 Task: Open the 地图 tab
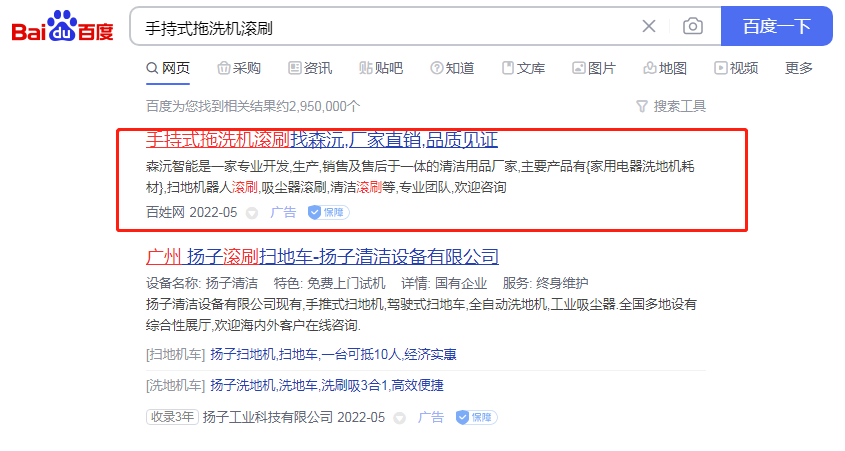click(x=664, y=68)
